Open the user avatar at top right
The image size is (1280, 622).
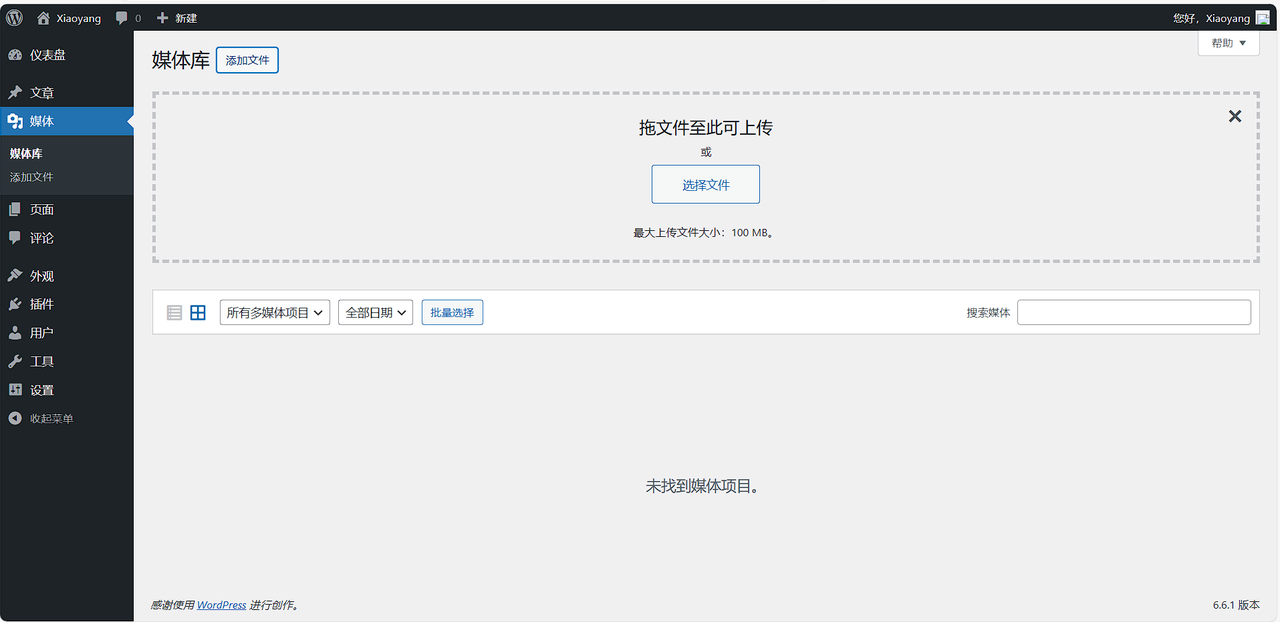1263,18
